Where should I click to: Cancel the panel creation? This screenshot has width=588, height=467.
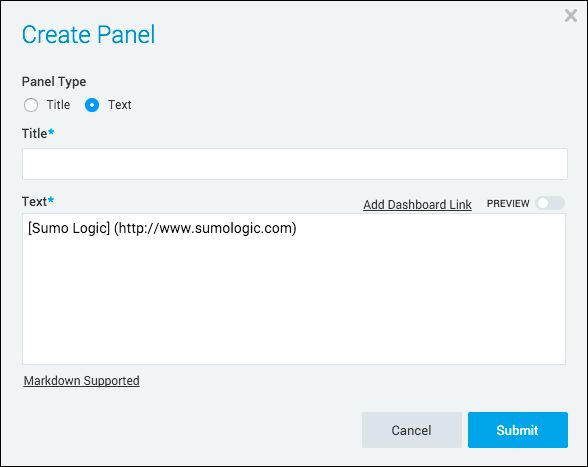[x=412, y=430]
